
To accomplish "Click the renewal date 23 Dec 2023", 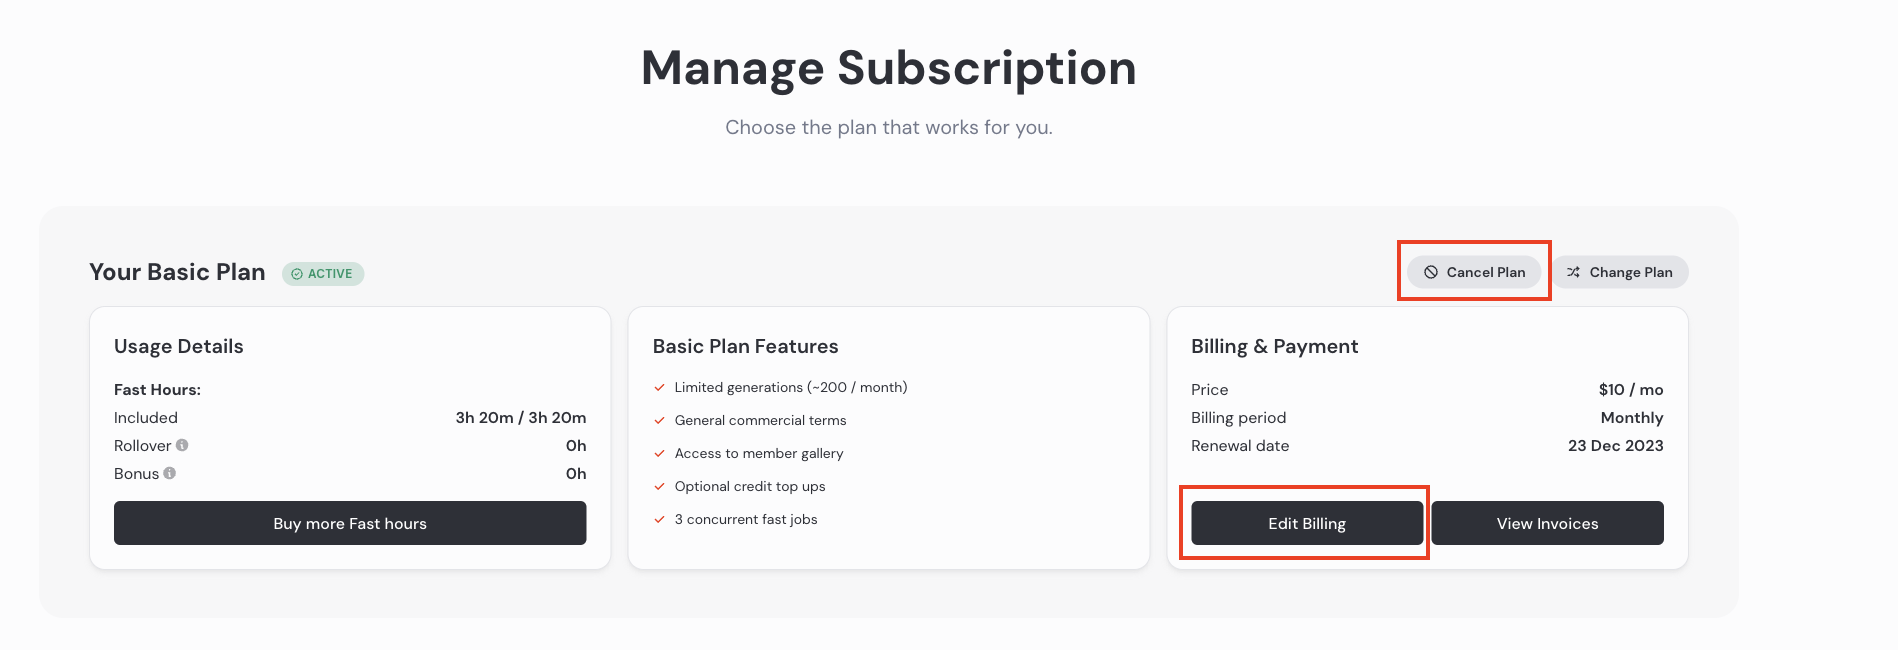I will click(1615, 445).
